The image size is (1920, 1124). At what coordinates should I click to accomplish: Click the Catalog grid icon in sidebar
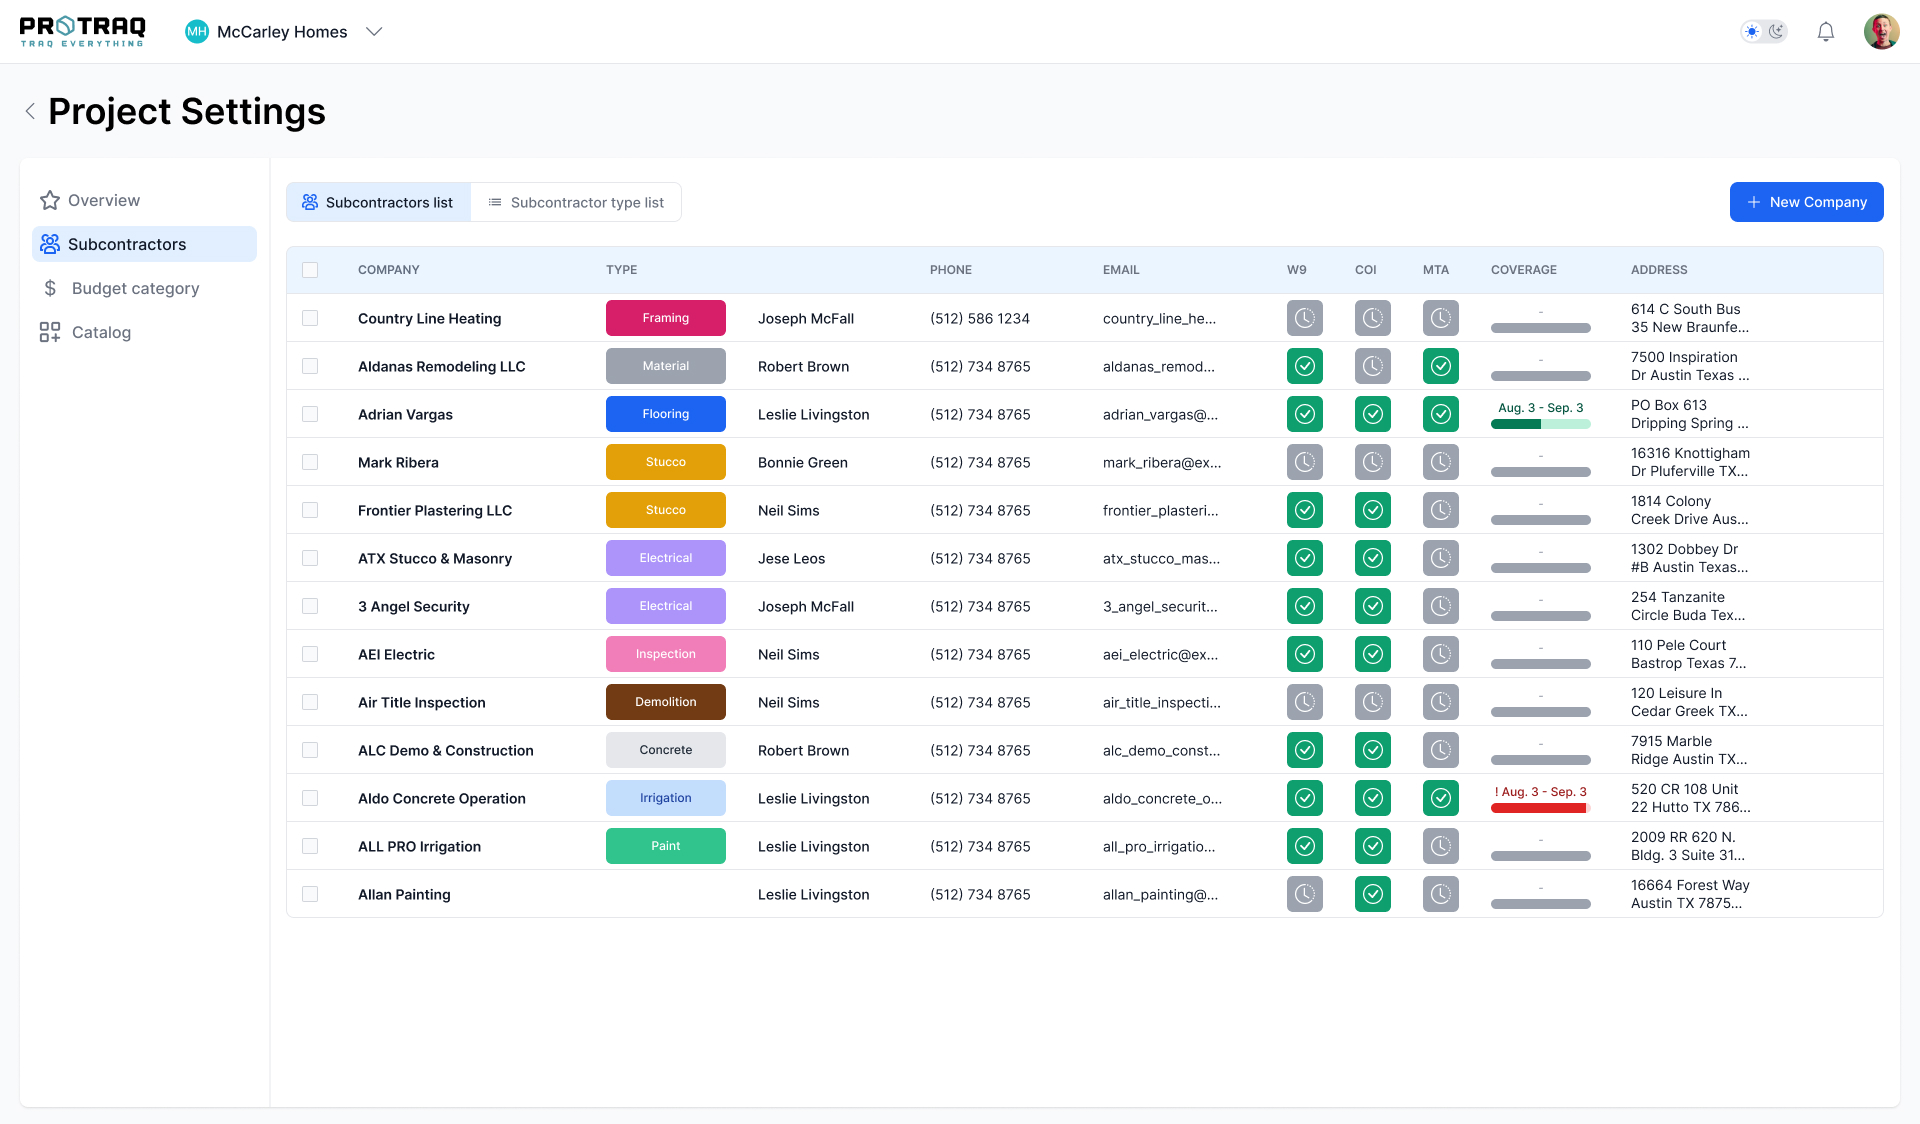[50, 332]
